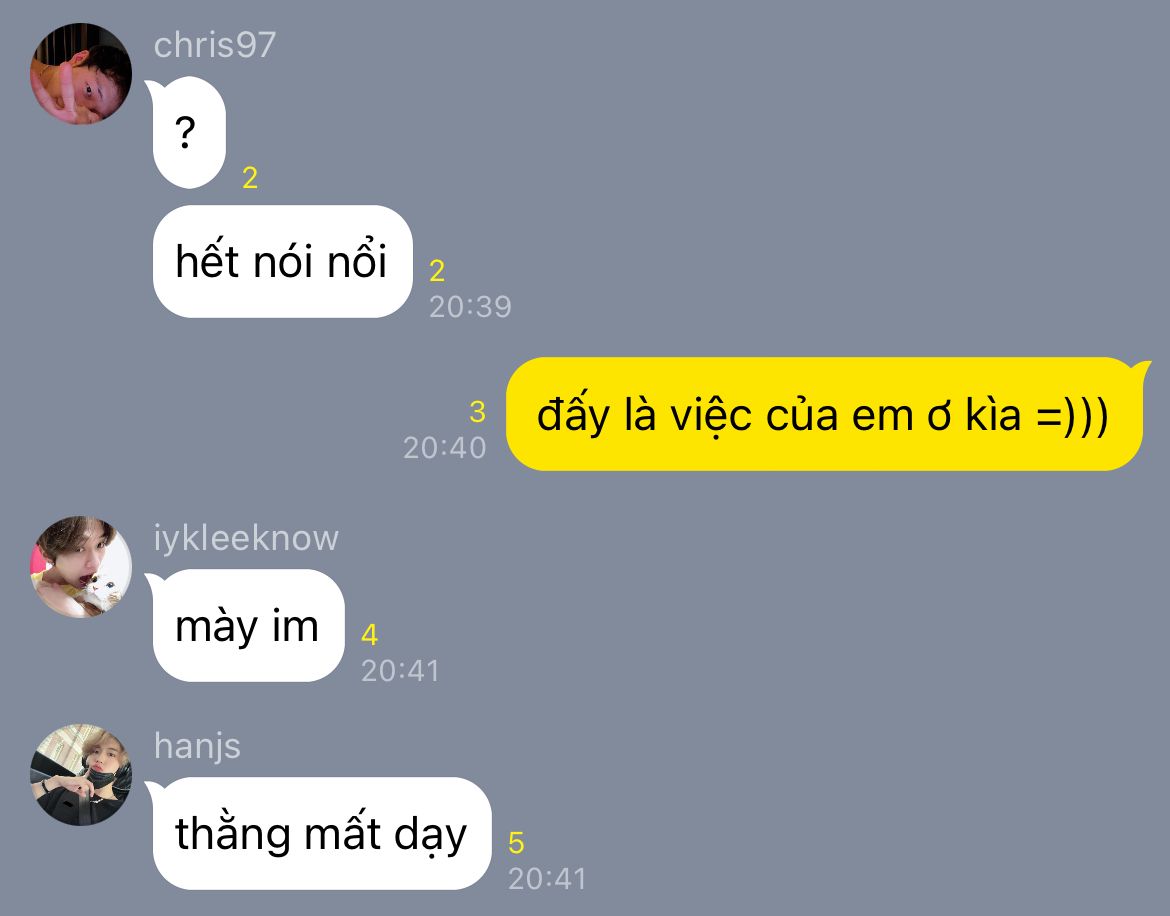The width and height of the screenshot is (1170, 916).
Task: Click the 20:39 timestamp
Action: [470, 307]
